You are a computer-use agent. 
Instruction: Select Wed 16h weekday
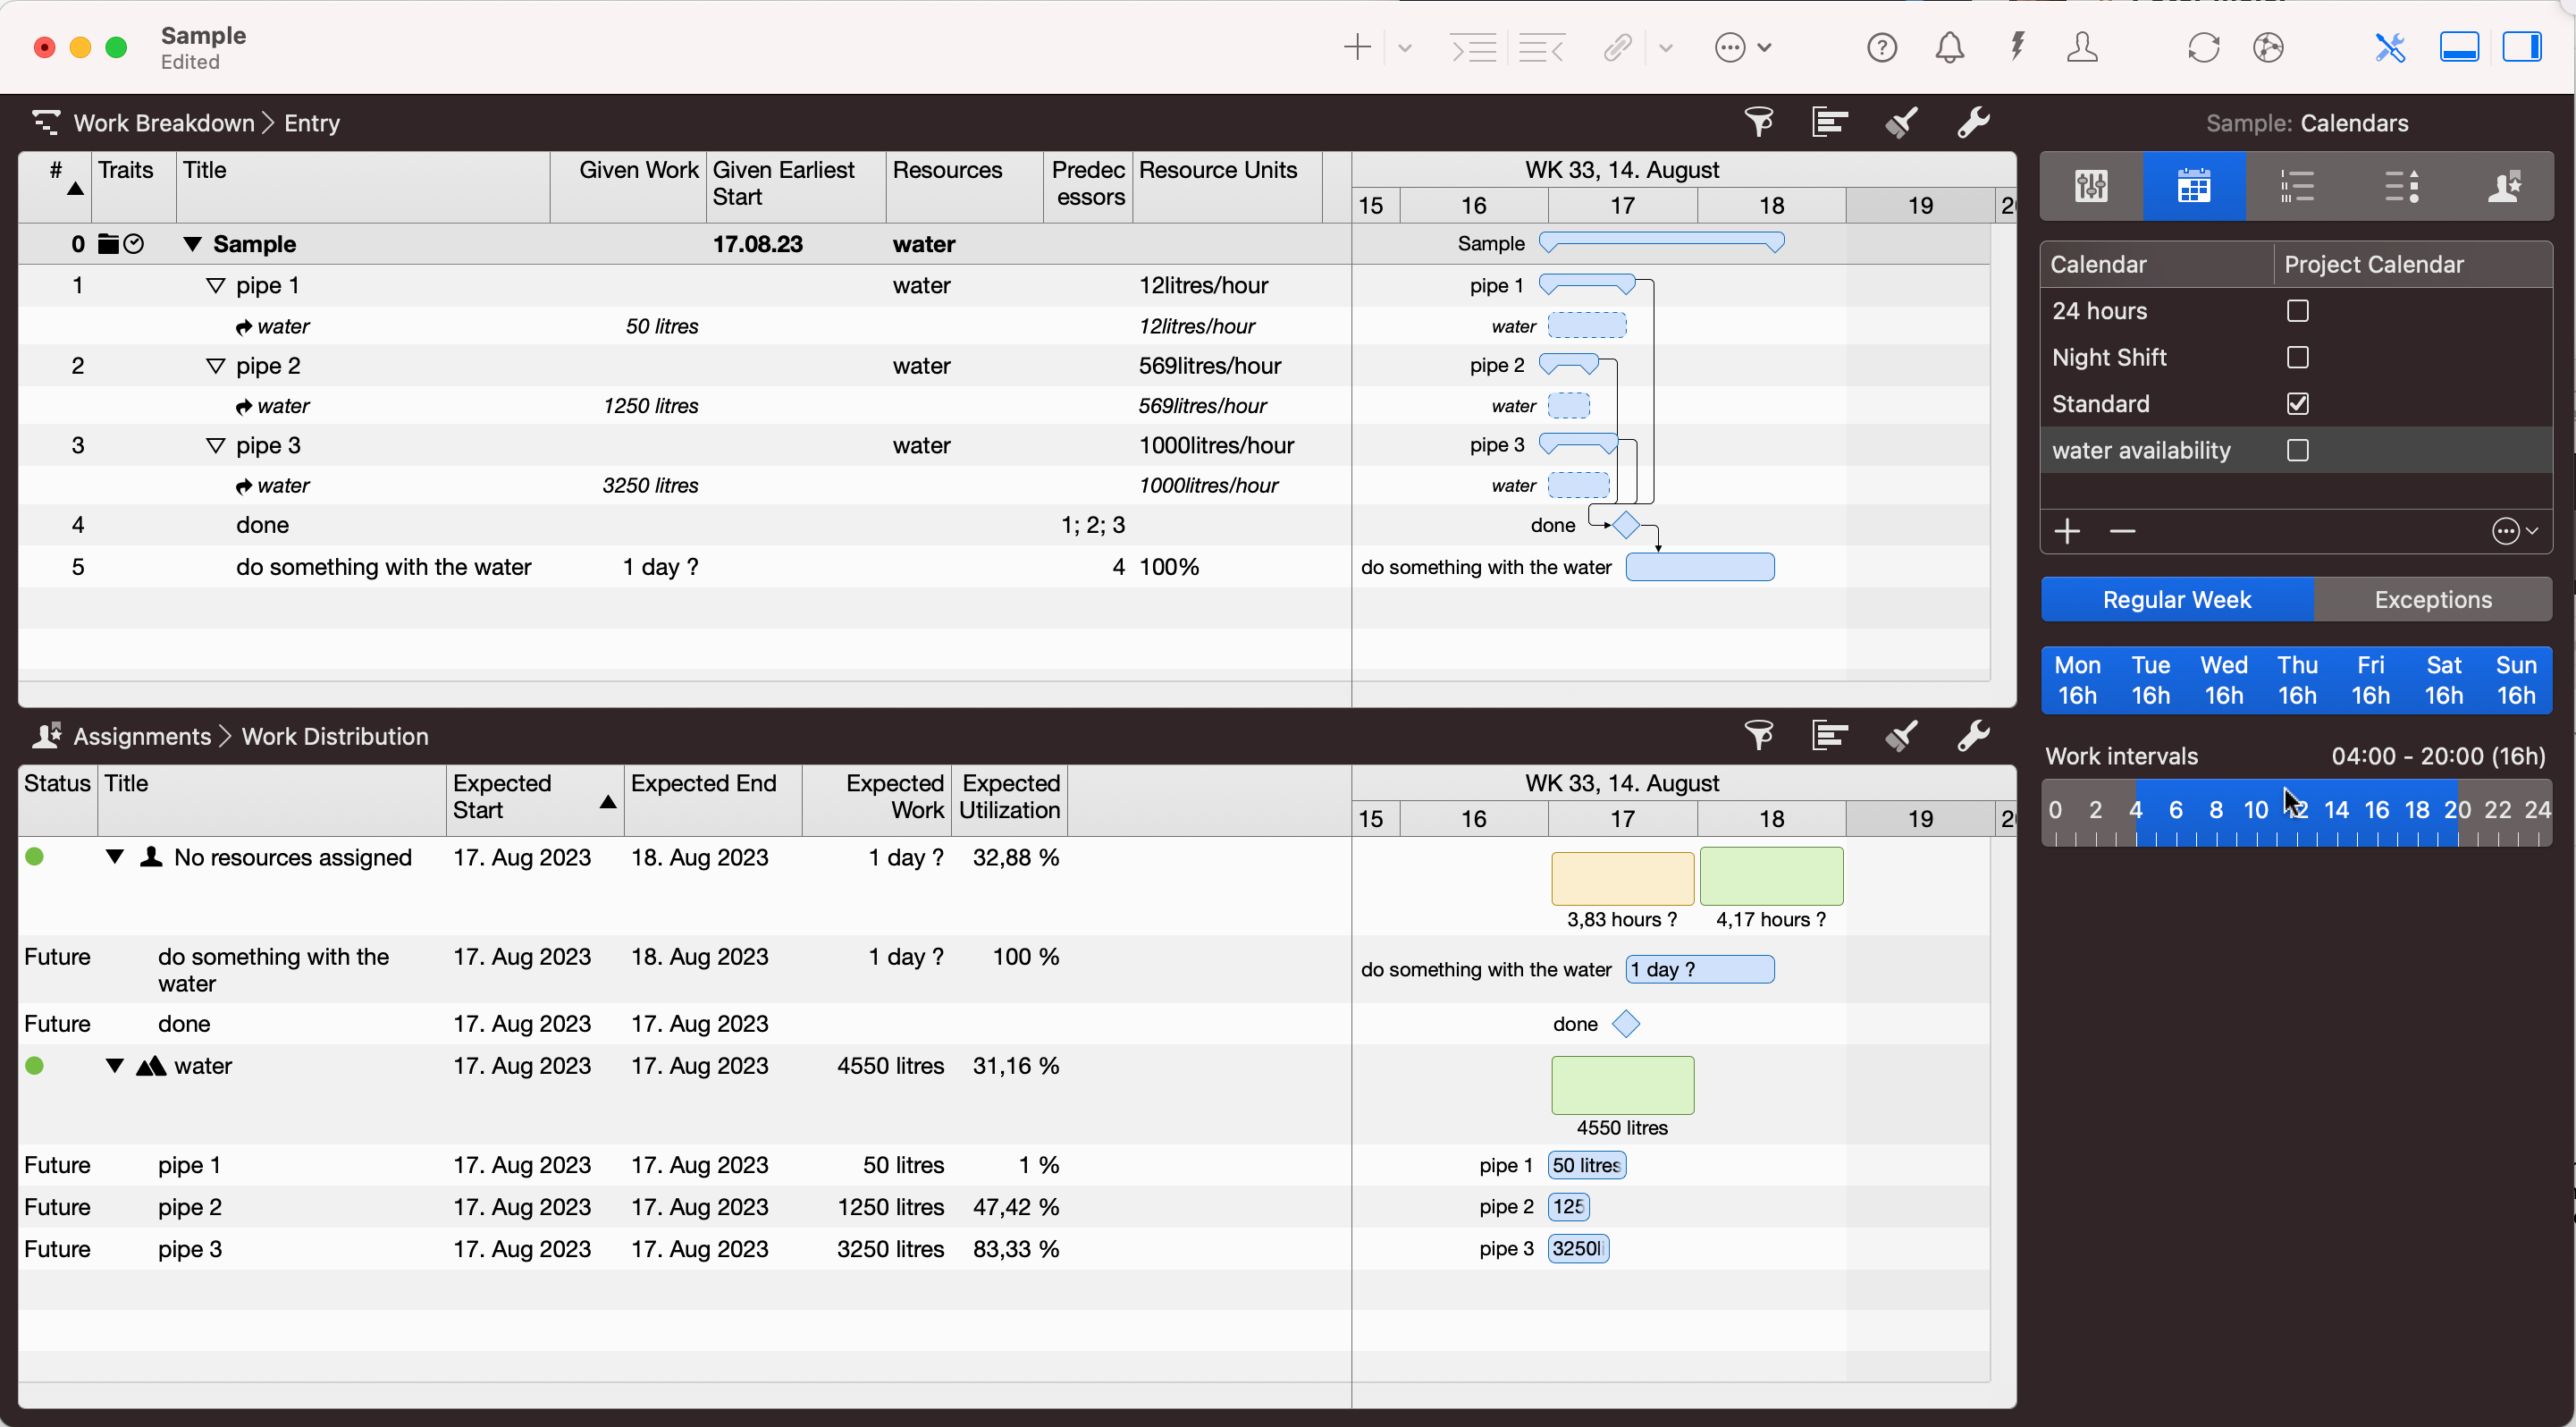[x=2223, y=680]
